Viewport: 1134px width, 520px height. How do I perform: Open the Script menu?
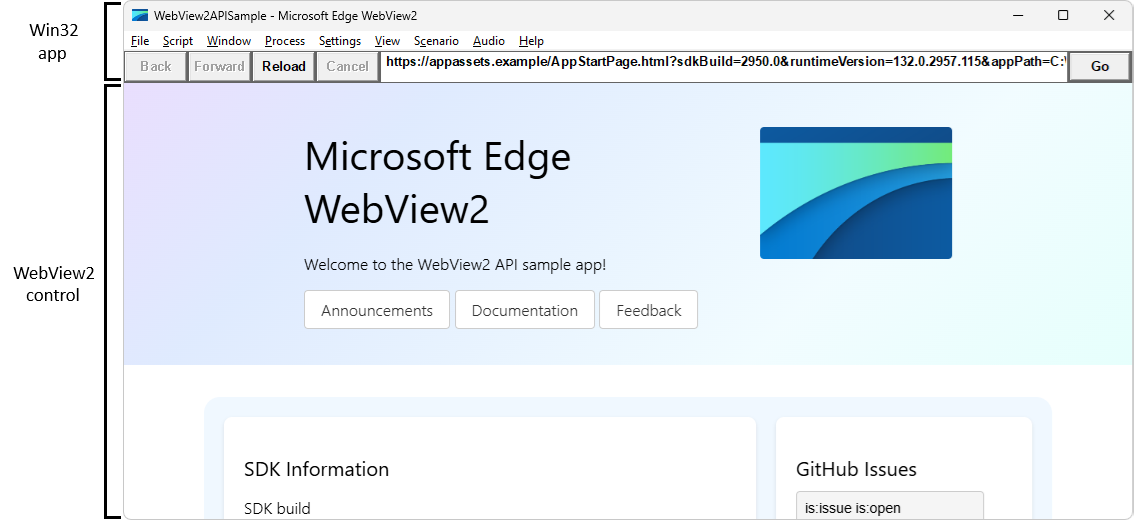pos(178,41)
